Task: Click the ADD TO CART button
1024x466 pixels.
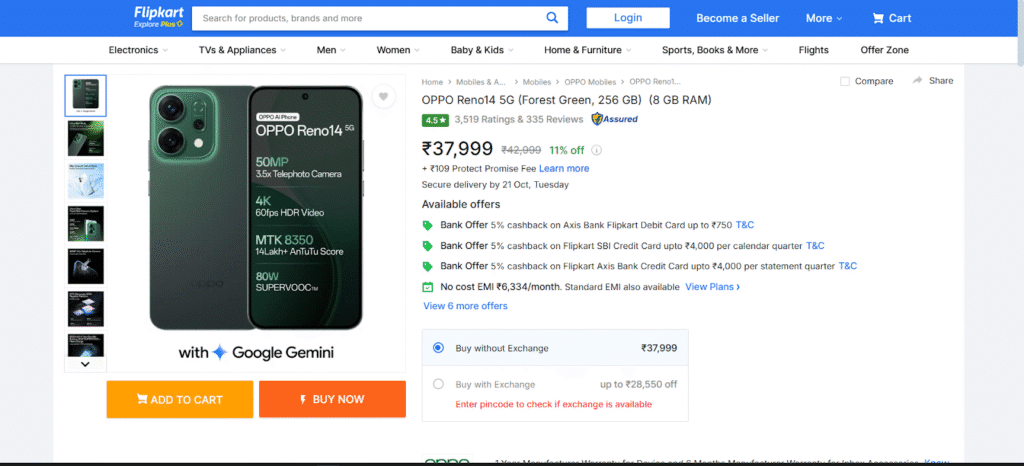Action: point(180,399)
